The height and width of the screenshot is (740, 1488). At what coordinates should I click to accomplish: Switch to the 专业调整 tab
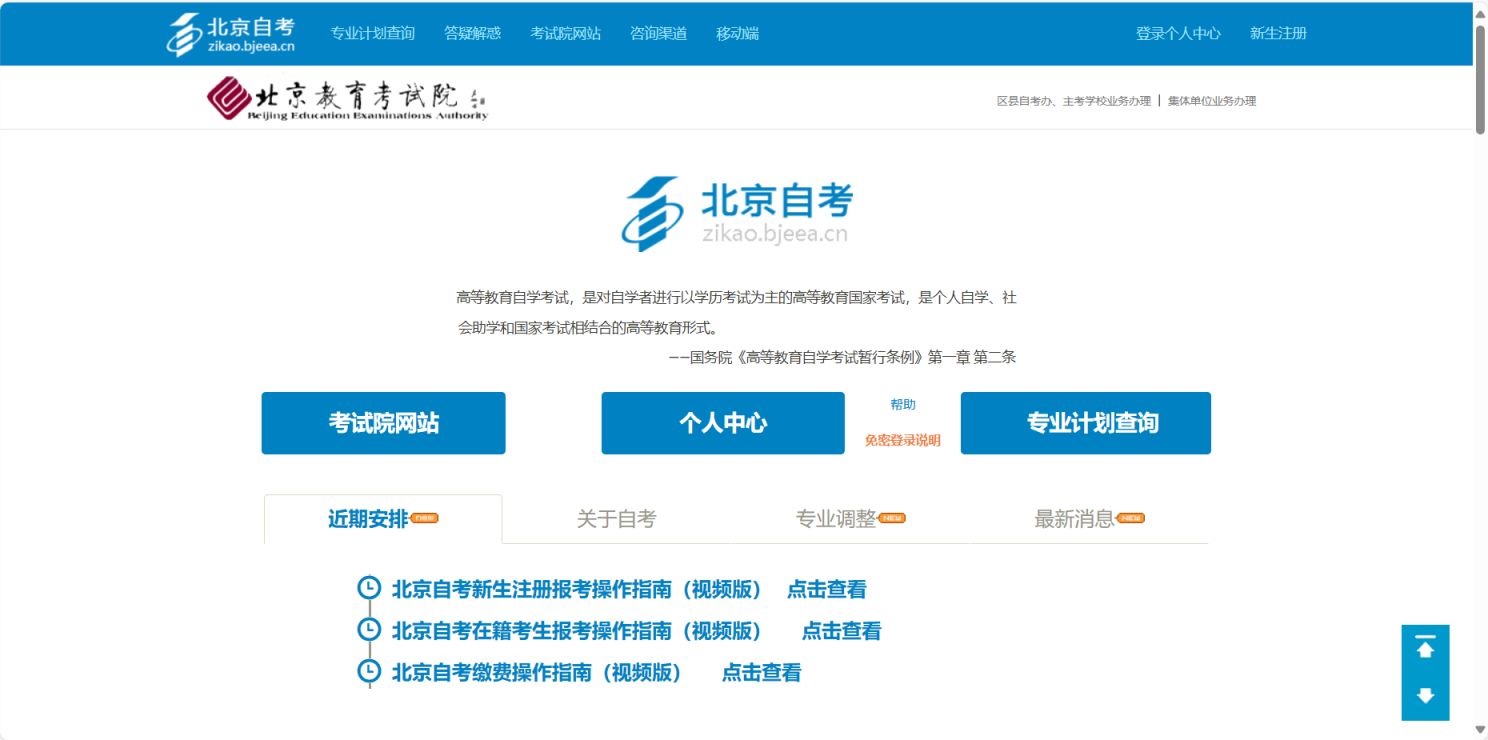coord(850,519)
